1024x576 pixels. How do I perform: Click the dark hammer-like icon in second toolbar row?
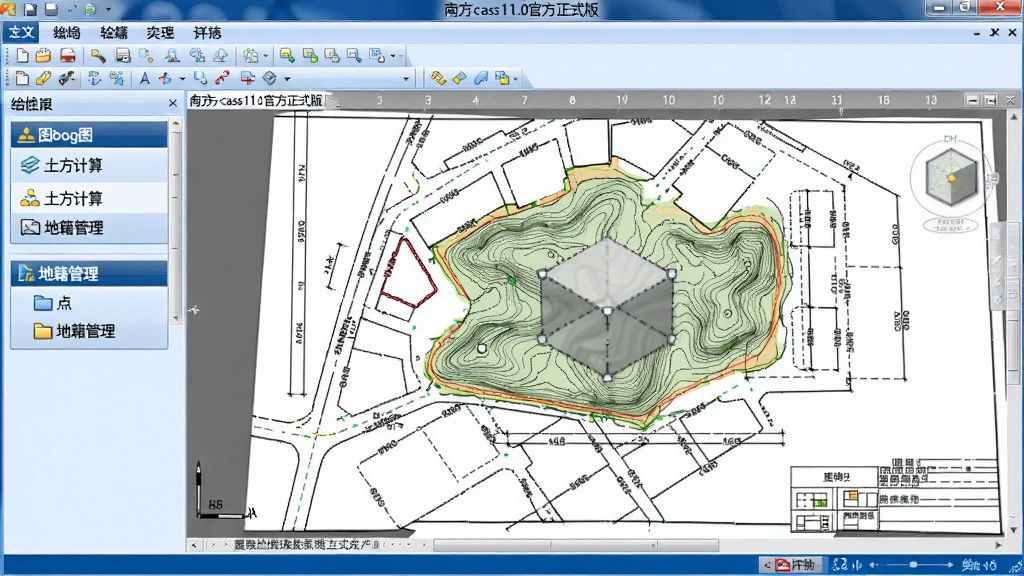66,78
